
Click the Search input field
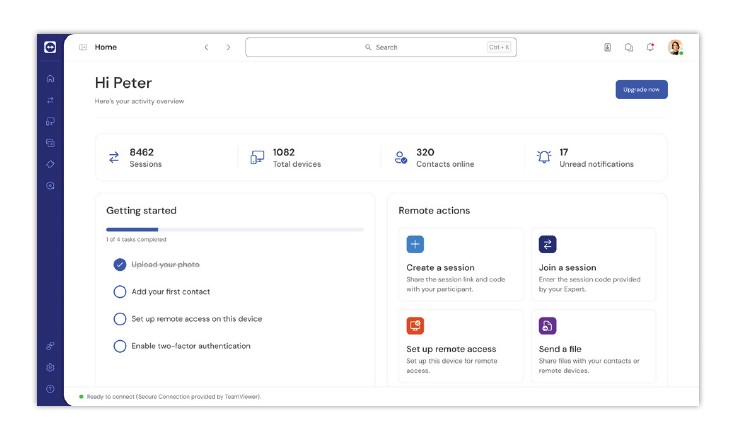380,47
